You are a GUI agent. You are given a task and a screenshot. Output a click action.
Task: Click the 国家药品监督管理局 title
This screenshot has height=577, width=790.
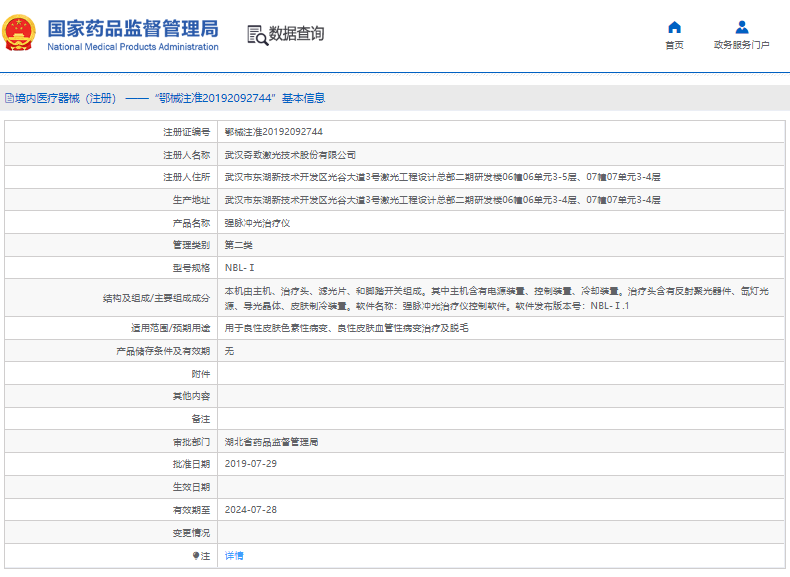coord(133,29)
